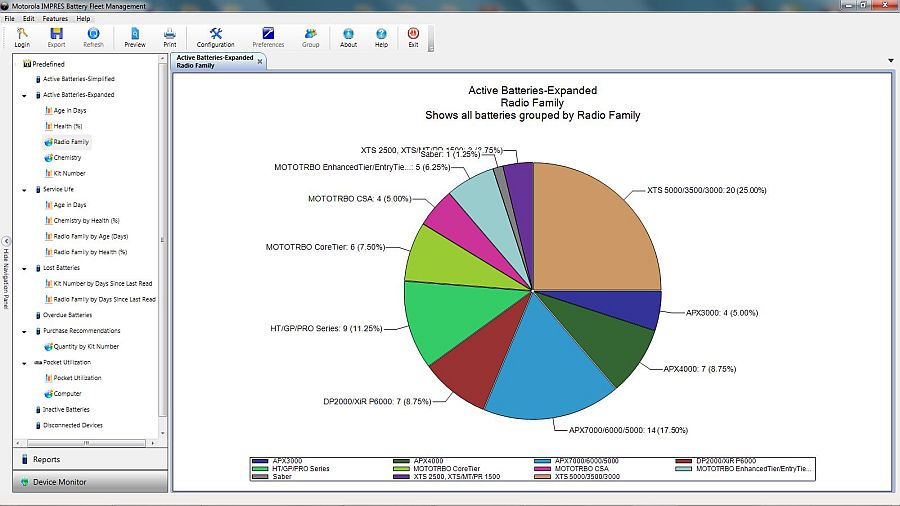Open the Edit menu

coord(29,18)
